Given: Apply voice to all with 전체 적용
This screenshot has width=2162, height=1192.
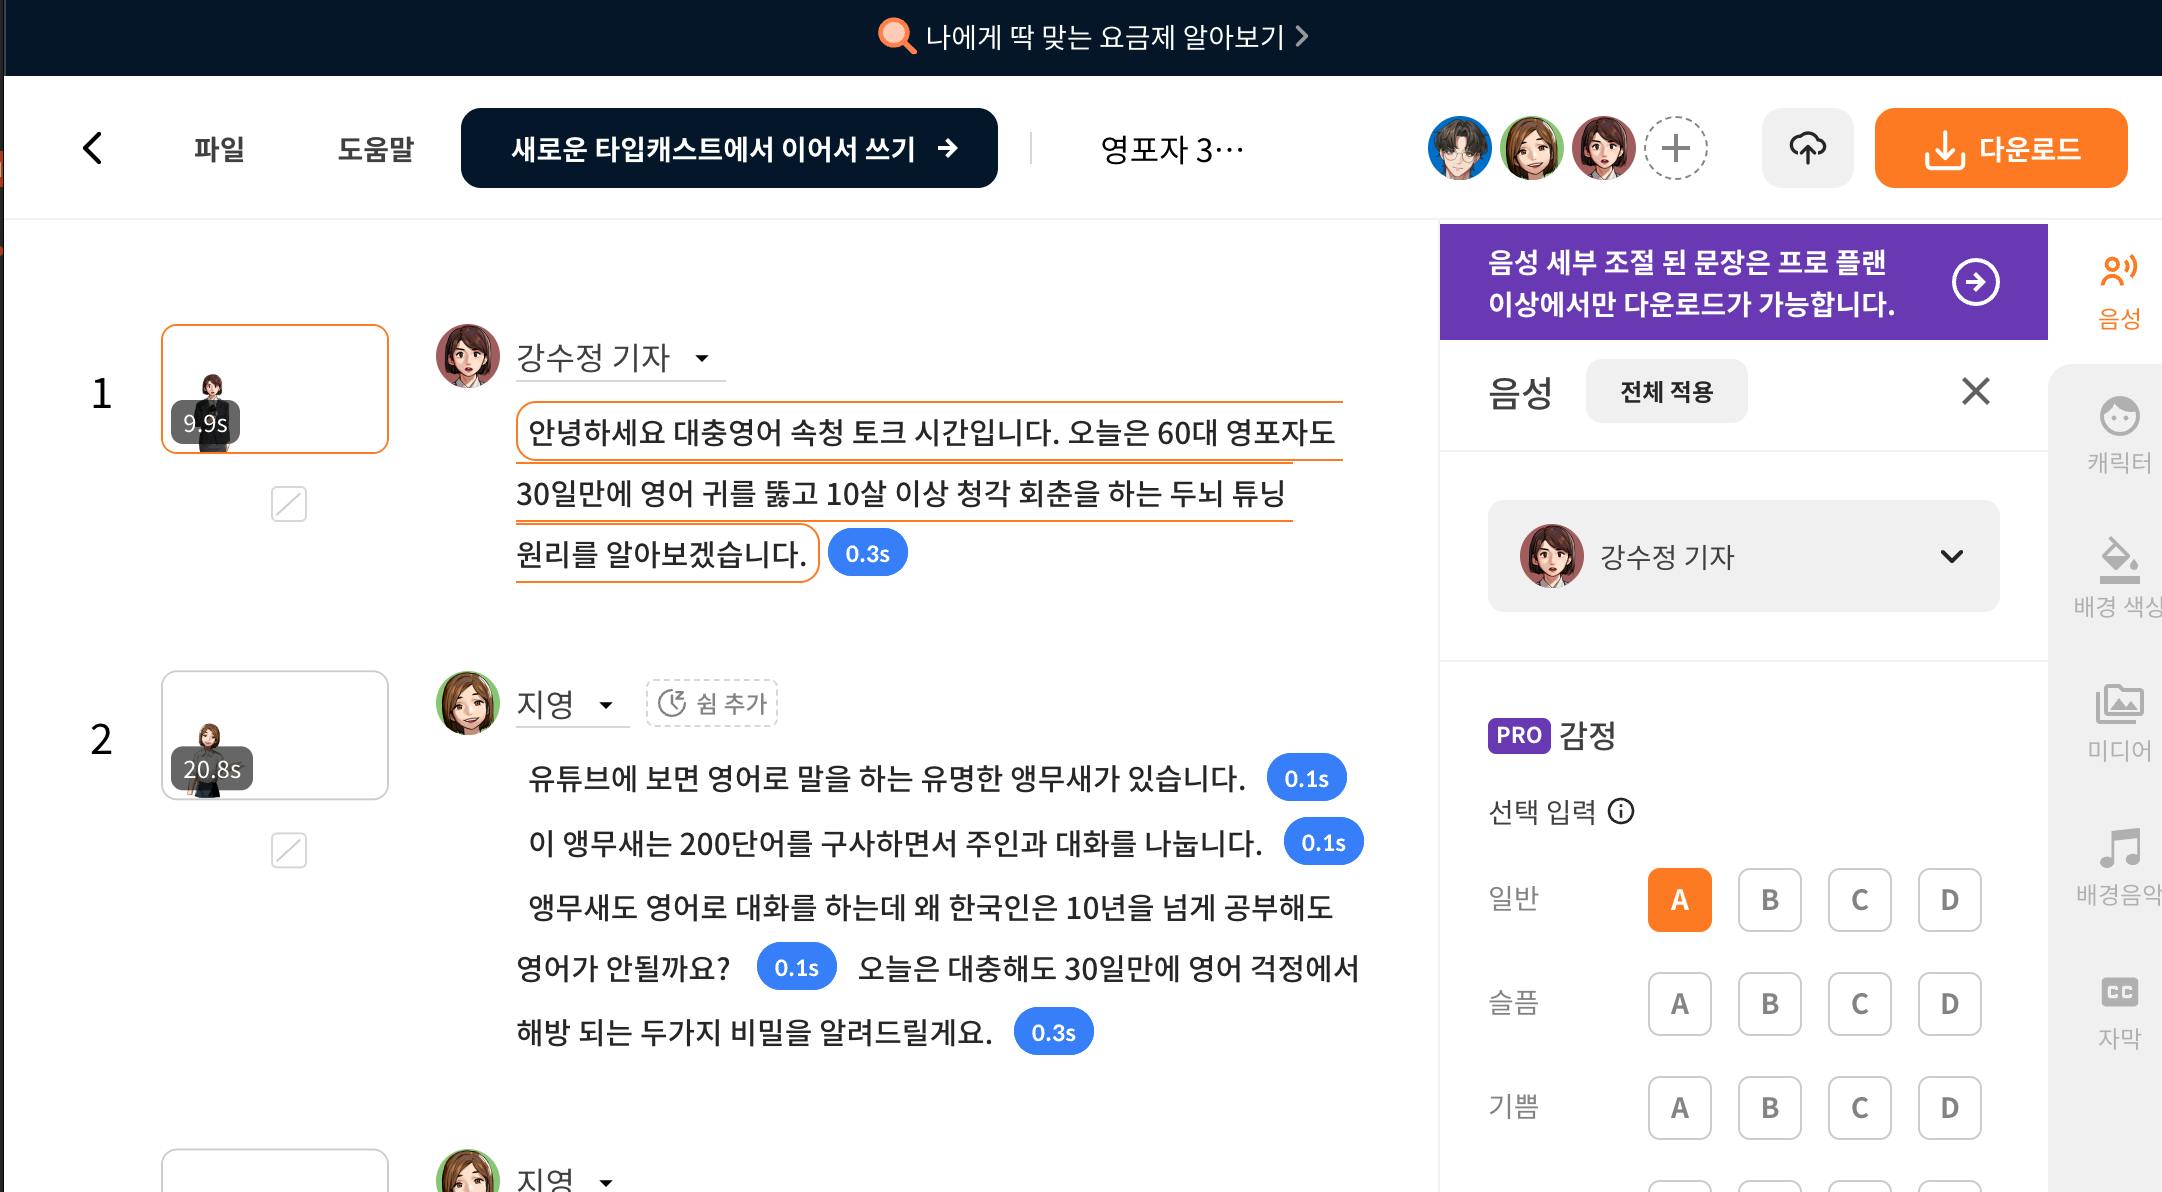Looking at the screenshot, I should tap(1666, 391).
